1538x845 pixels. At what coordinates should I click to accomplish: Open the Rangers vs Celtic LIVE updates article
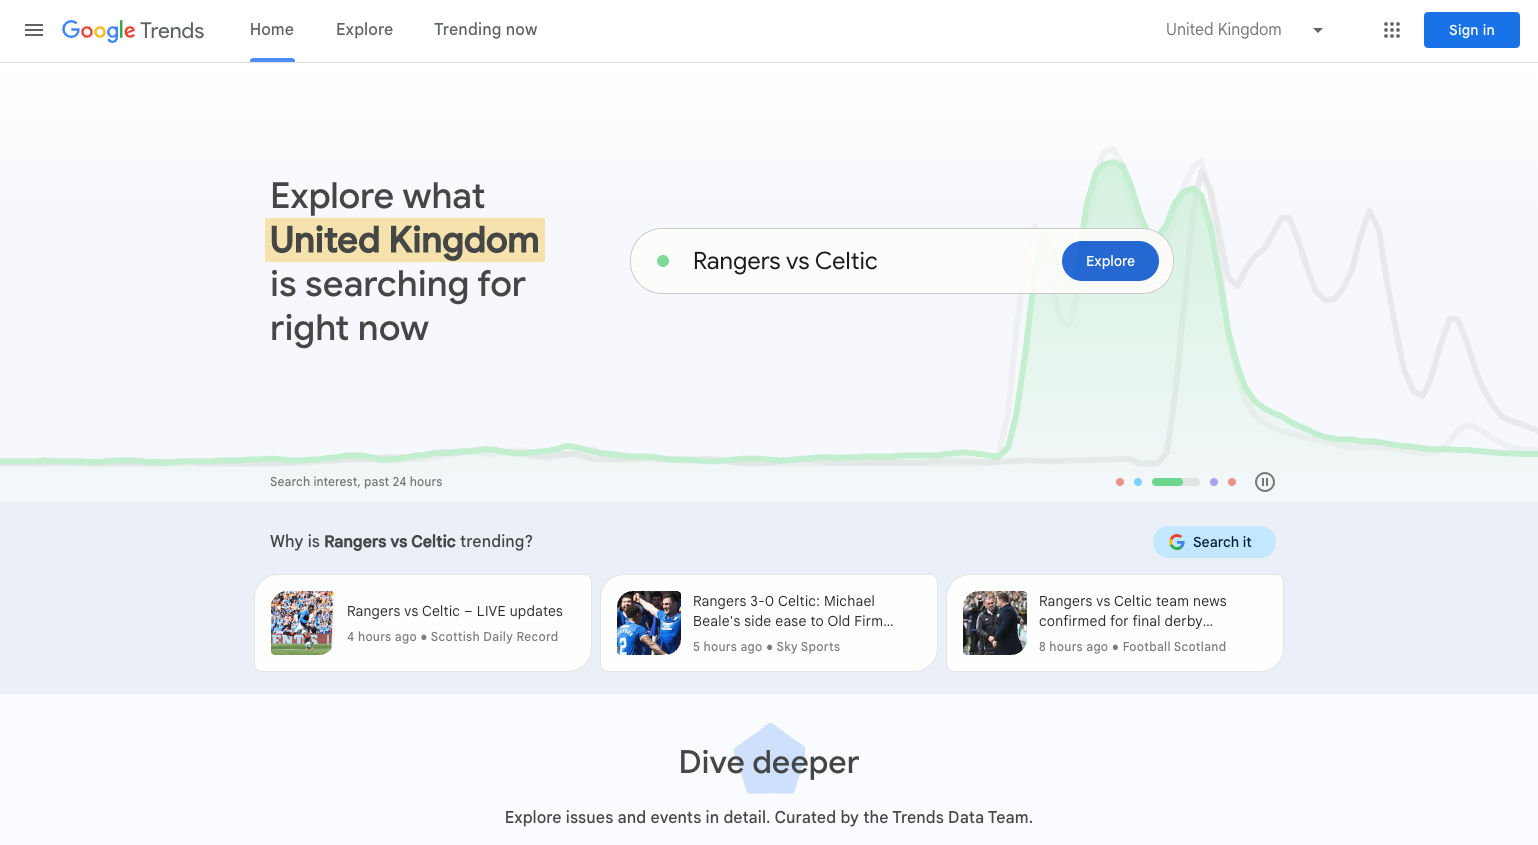pyautogui.click(x=423, y=623)
